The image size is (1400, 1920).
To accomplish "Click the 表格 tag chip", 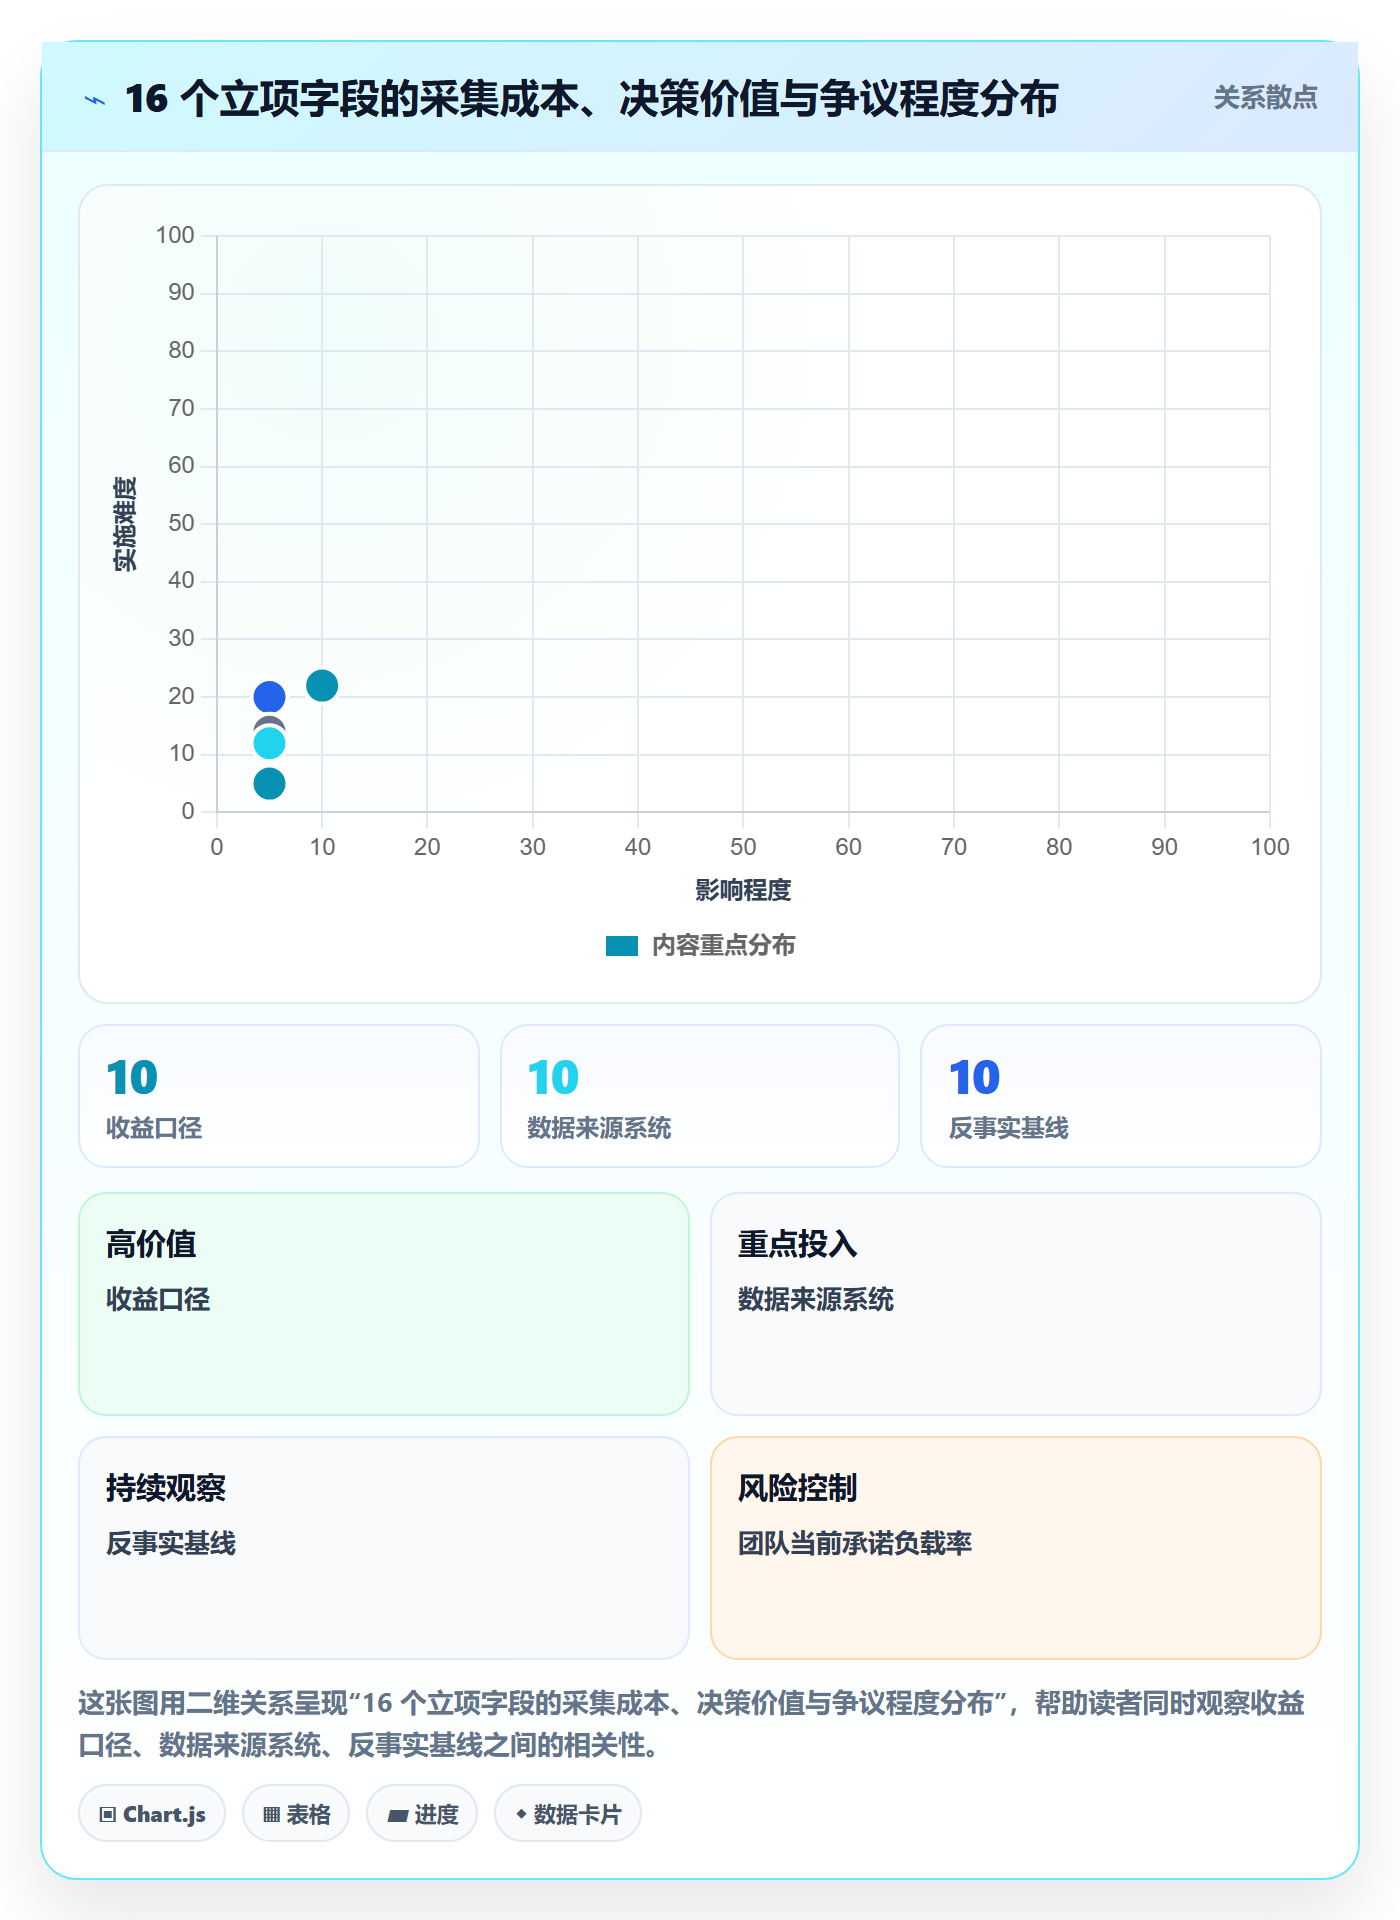I will (x=296, y=1814).
